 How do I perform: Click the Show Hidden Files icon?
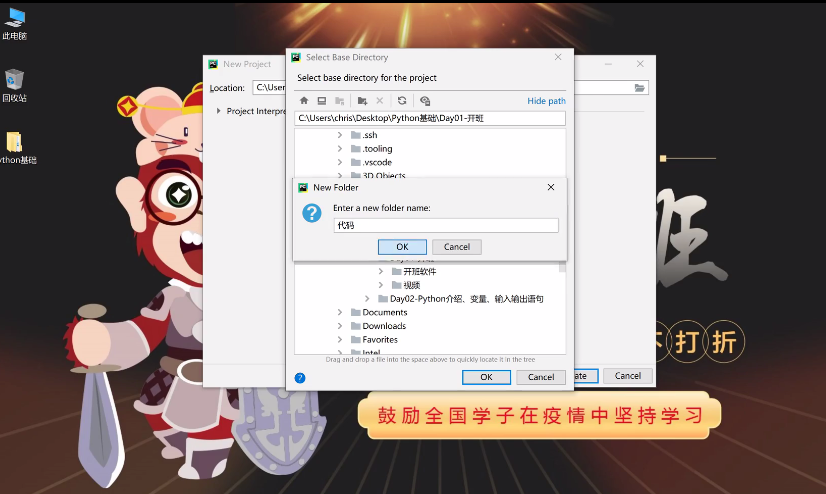[x=425, y=101]
